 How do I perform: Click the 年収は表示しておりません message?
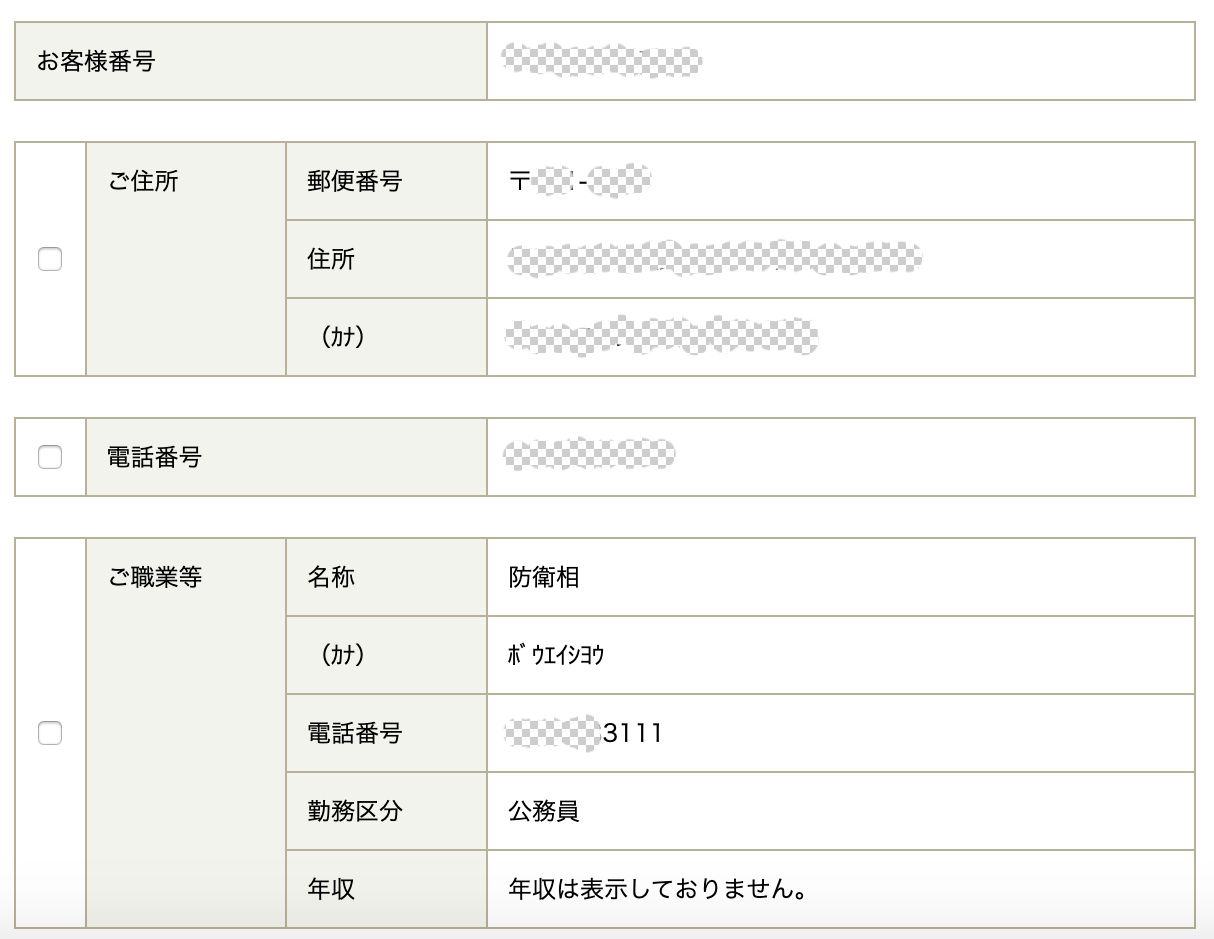click(658, 889)
